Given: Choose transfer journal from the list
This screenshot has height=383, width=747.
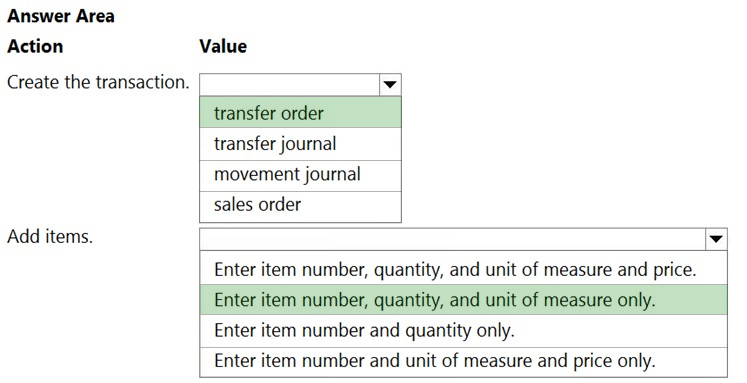Looking at the screenshot, I should (300, 144).
